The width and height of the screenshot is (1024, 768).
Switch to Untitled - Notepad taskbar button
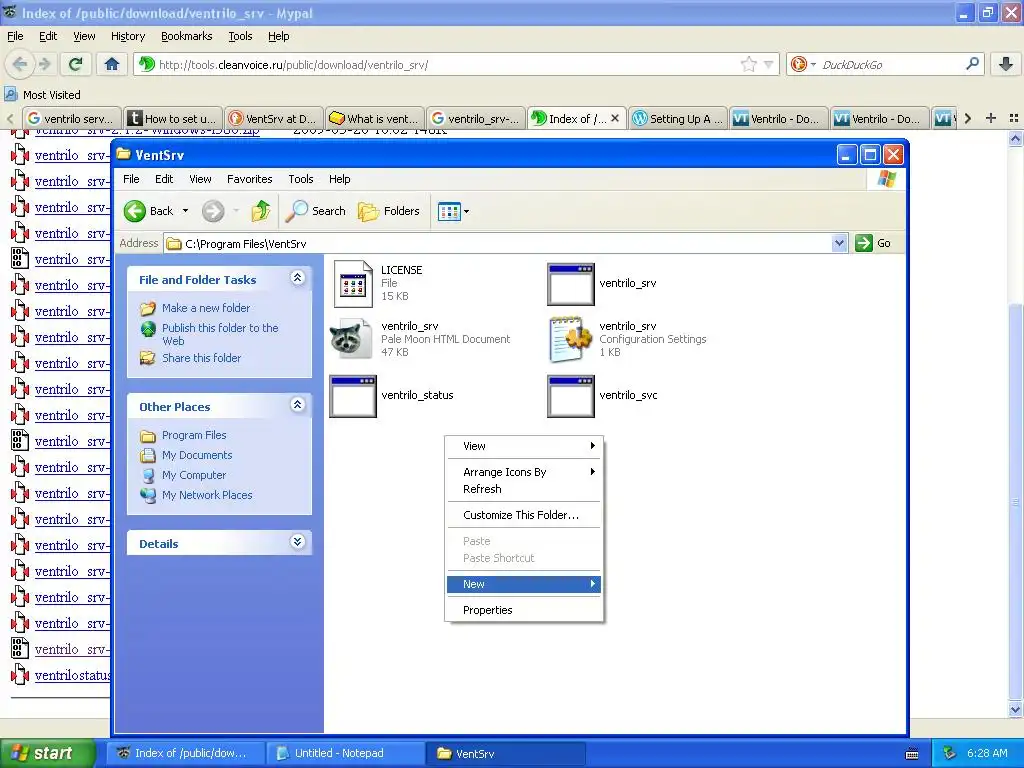click(344, 753)
